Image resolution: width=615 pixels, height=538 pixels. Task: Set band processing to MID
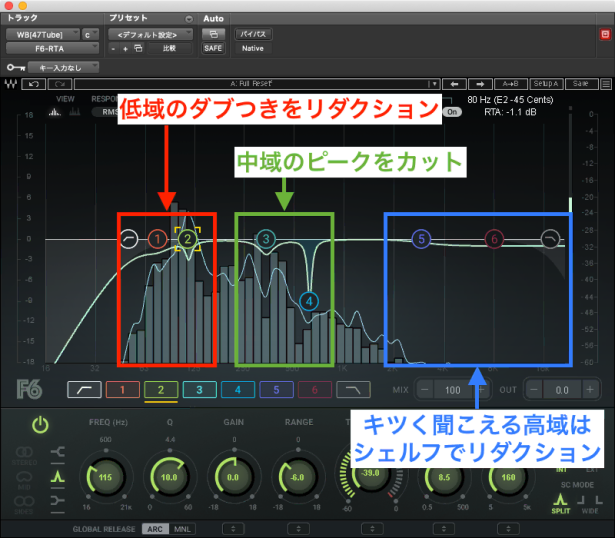[24, 481]
